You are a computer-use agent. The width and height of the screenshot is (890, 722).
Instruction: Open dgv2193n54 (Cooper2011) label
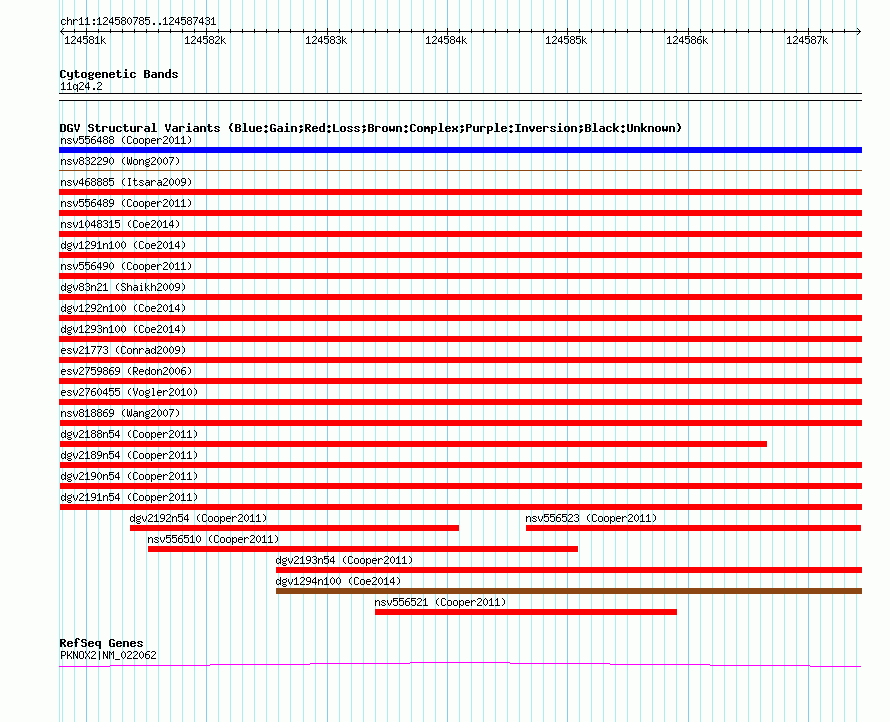tap(344, 560)
